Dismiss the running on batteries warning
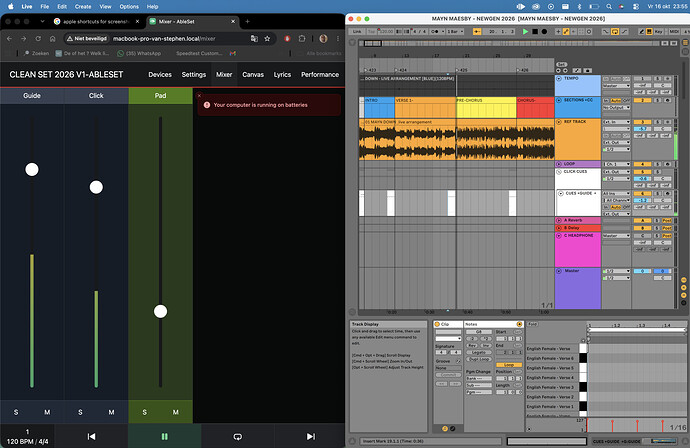690x448 pixels. pyautogui.click(x=199, y=95)
